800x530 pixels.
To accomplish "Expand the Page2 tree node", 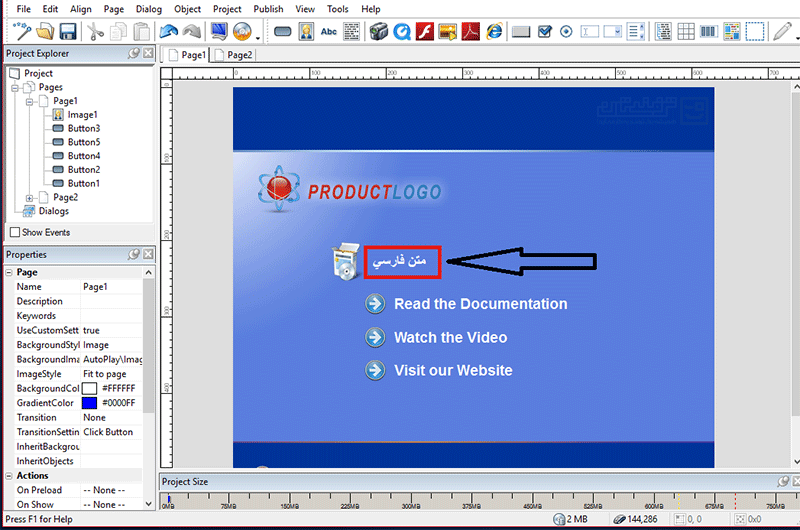I will coord(29,198).
